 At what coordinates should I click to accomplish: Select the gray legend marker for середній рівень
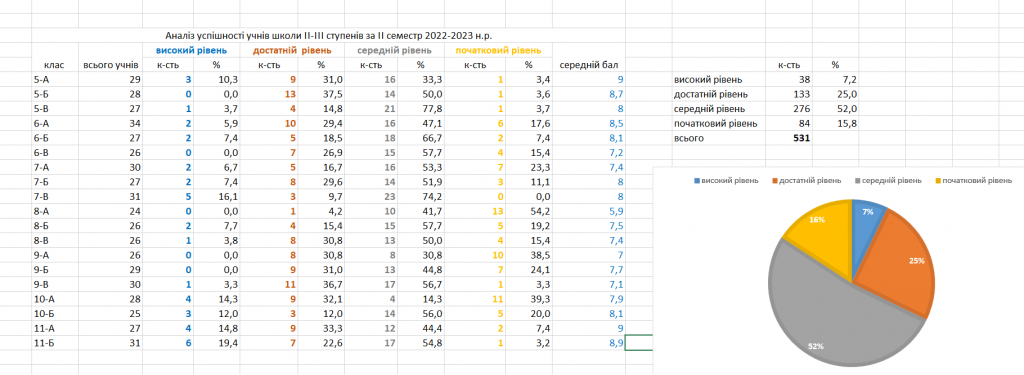857,180
